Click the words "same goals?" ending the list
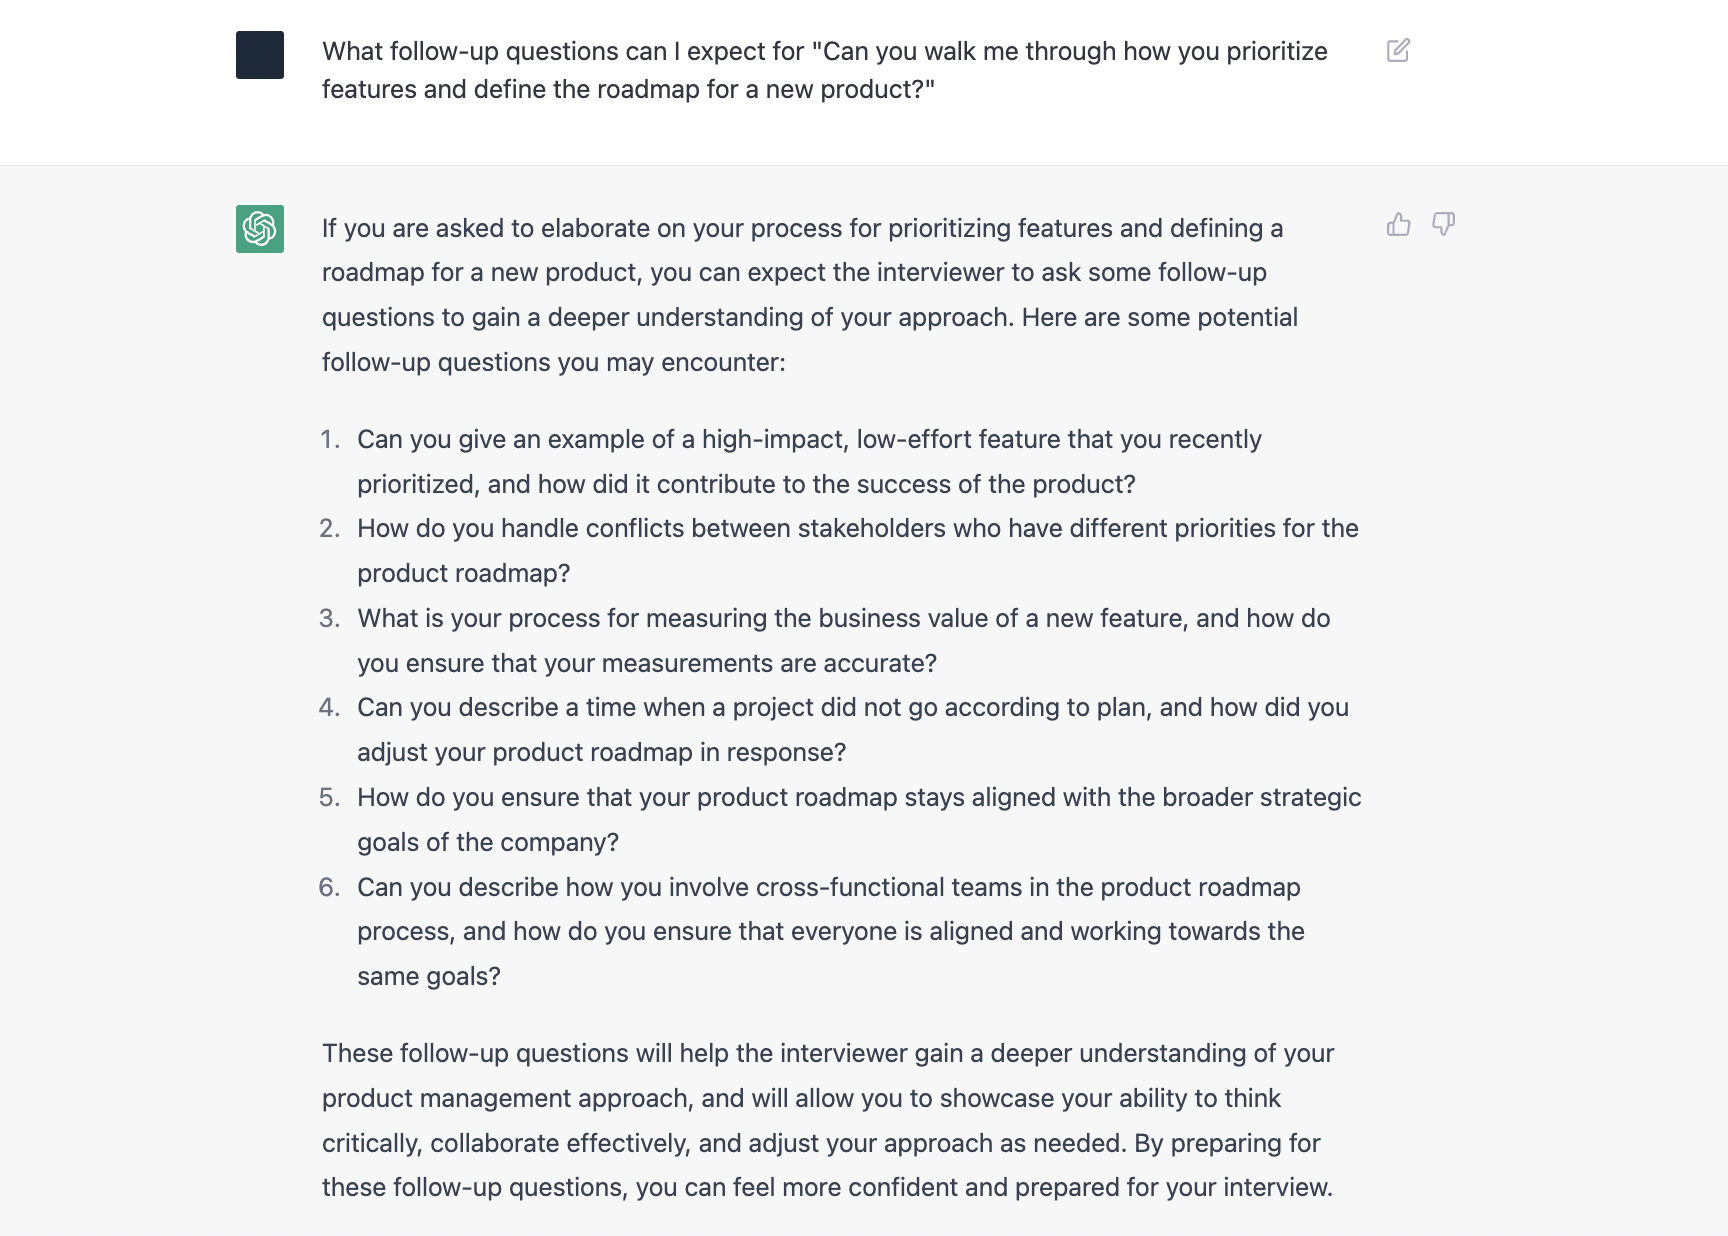 click(429, 977)
